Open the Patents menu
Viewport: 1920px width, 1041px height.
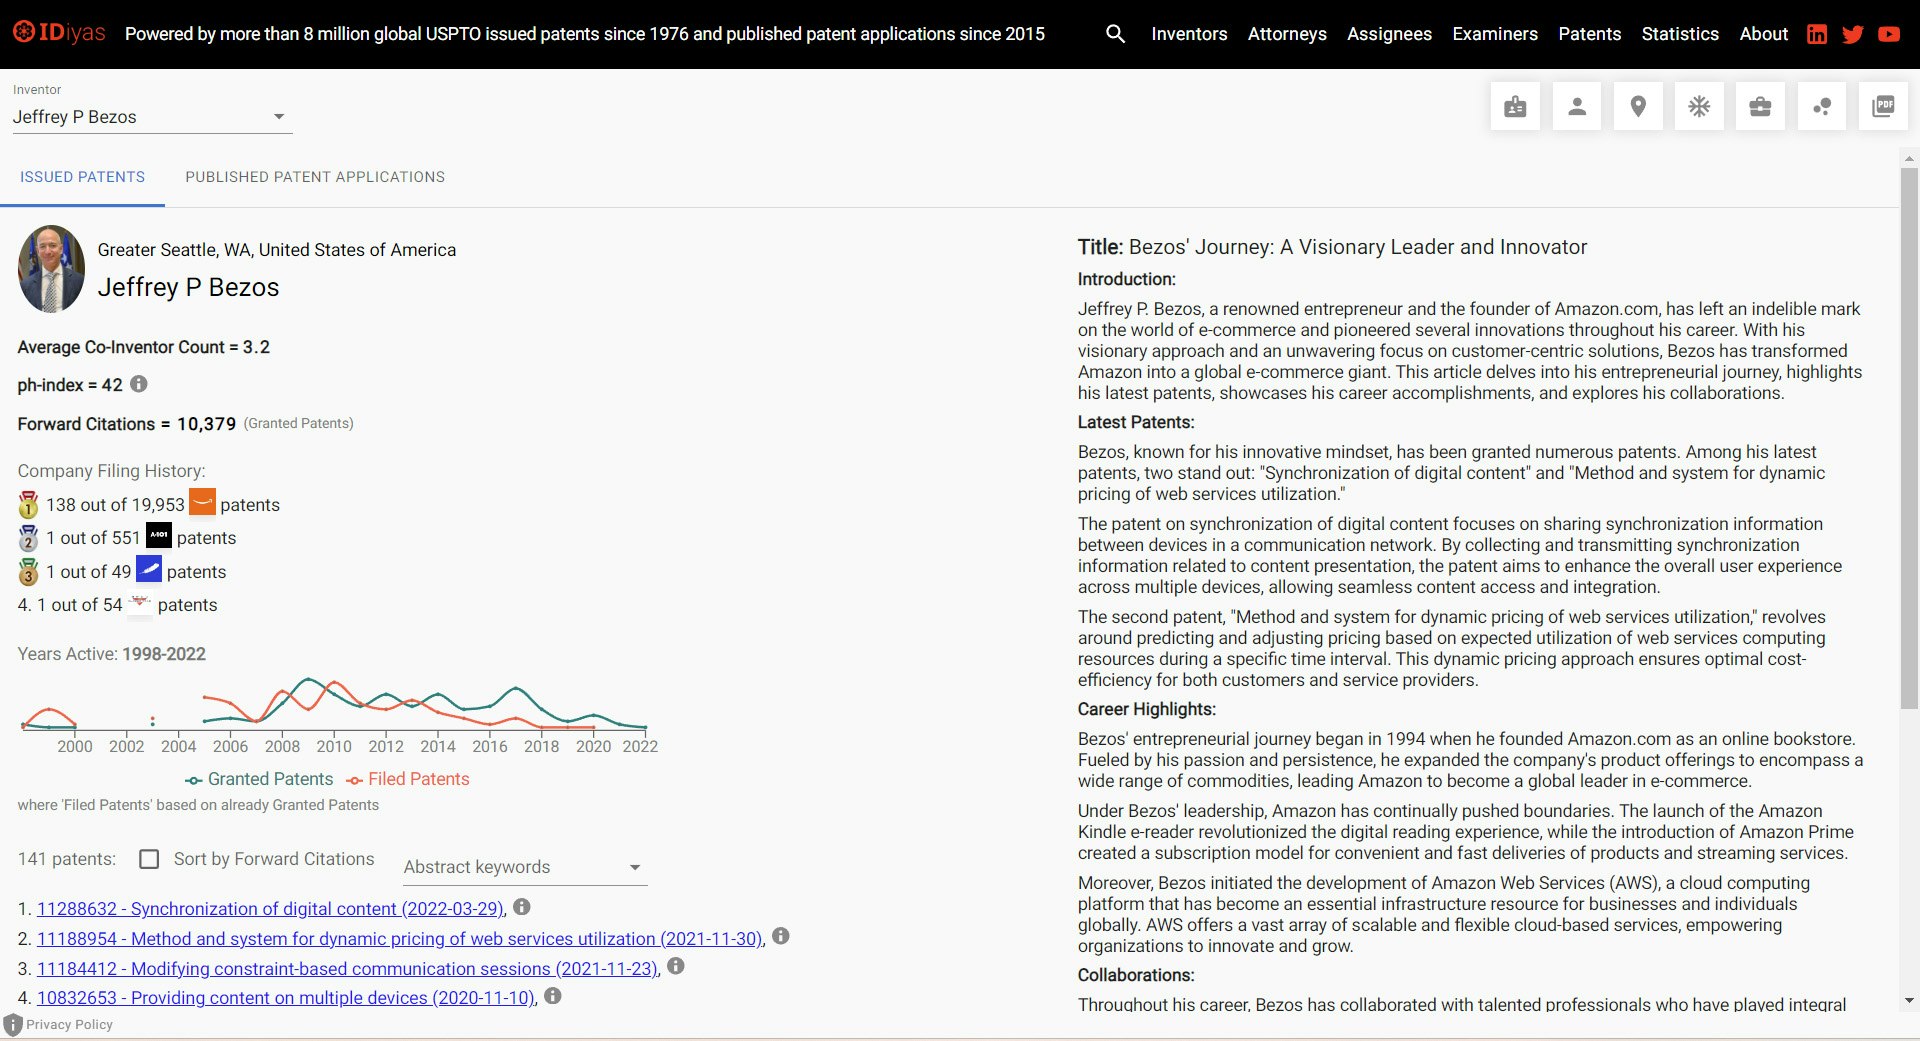coord(1589,34)
